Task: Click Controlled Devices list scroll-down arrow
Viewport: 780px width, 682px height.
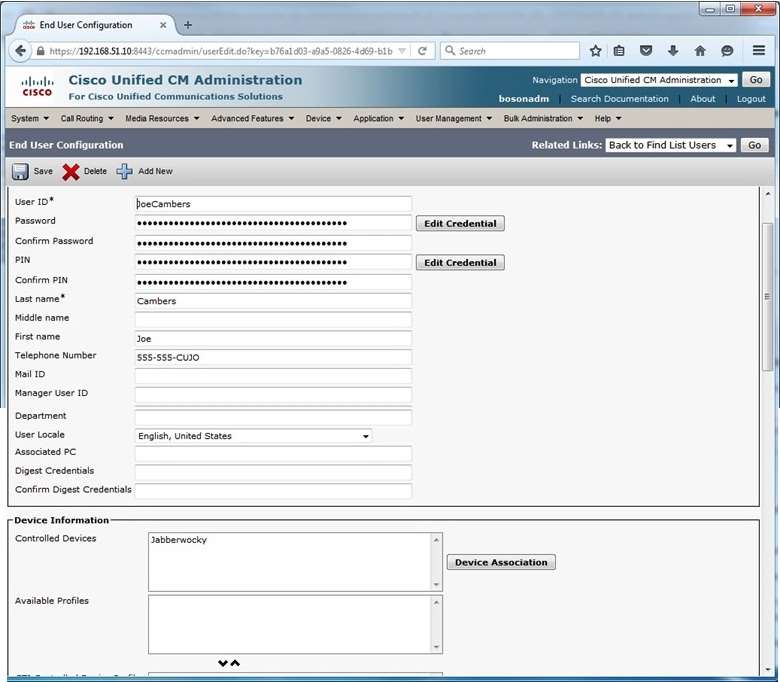Action: point(436,585)
